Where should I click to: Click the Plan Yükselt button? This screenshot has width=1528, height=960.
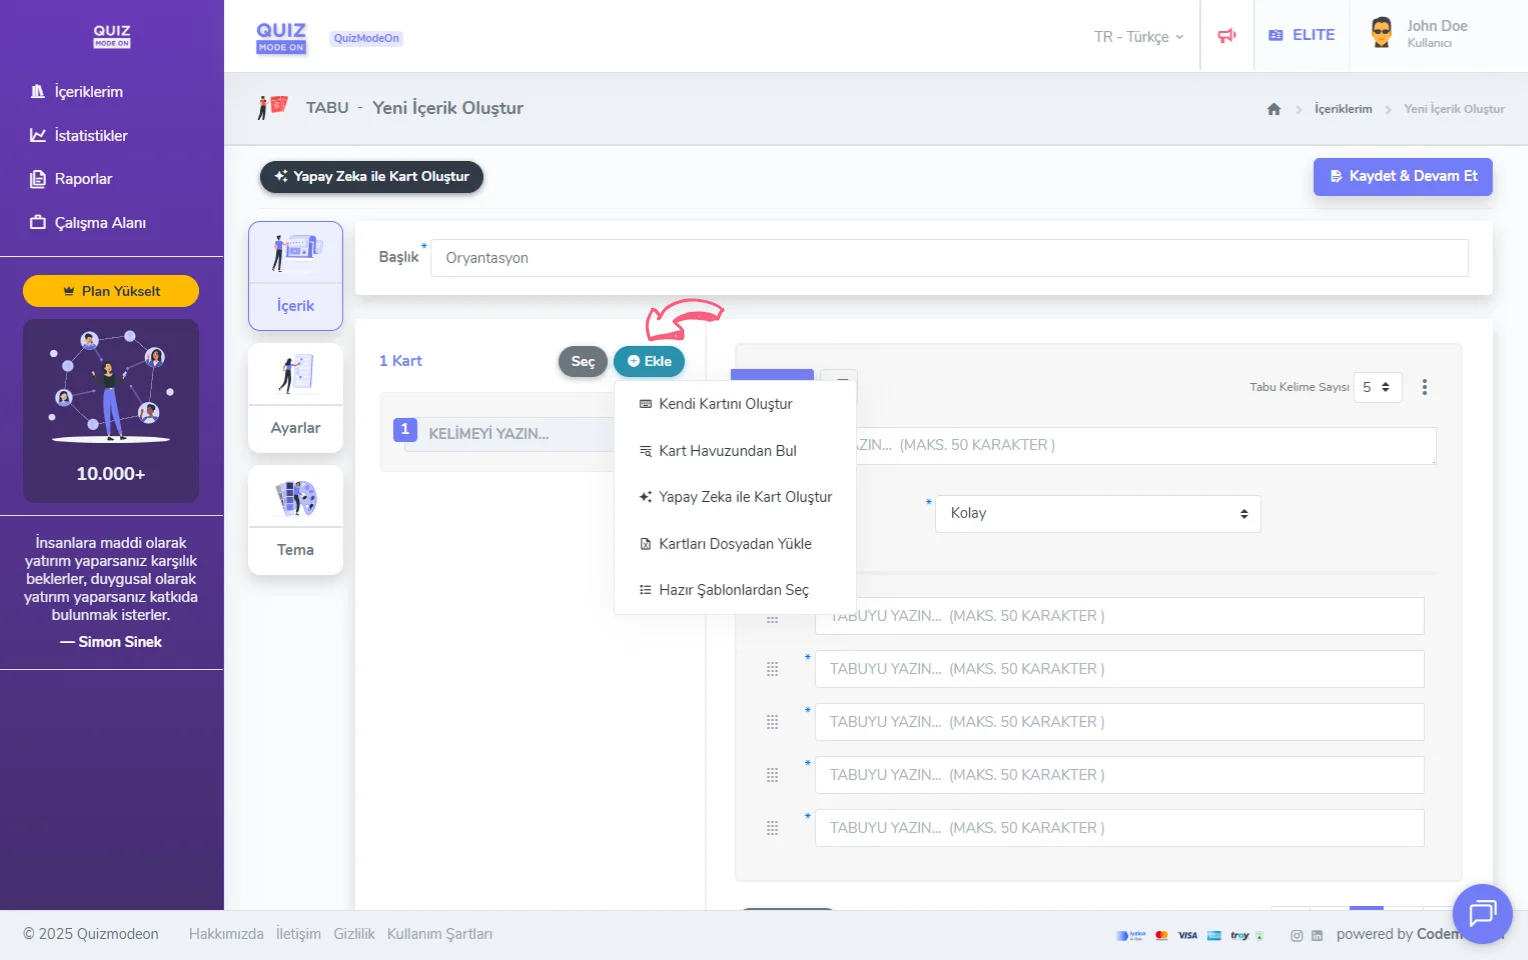(111, 291)
